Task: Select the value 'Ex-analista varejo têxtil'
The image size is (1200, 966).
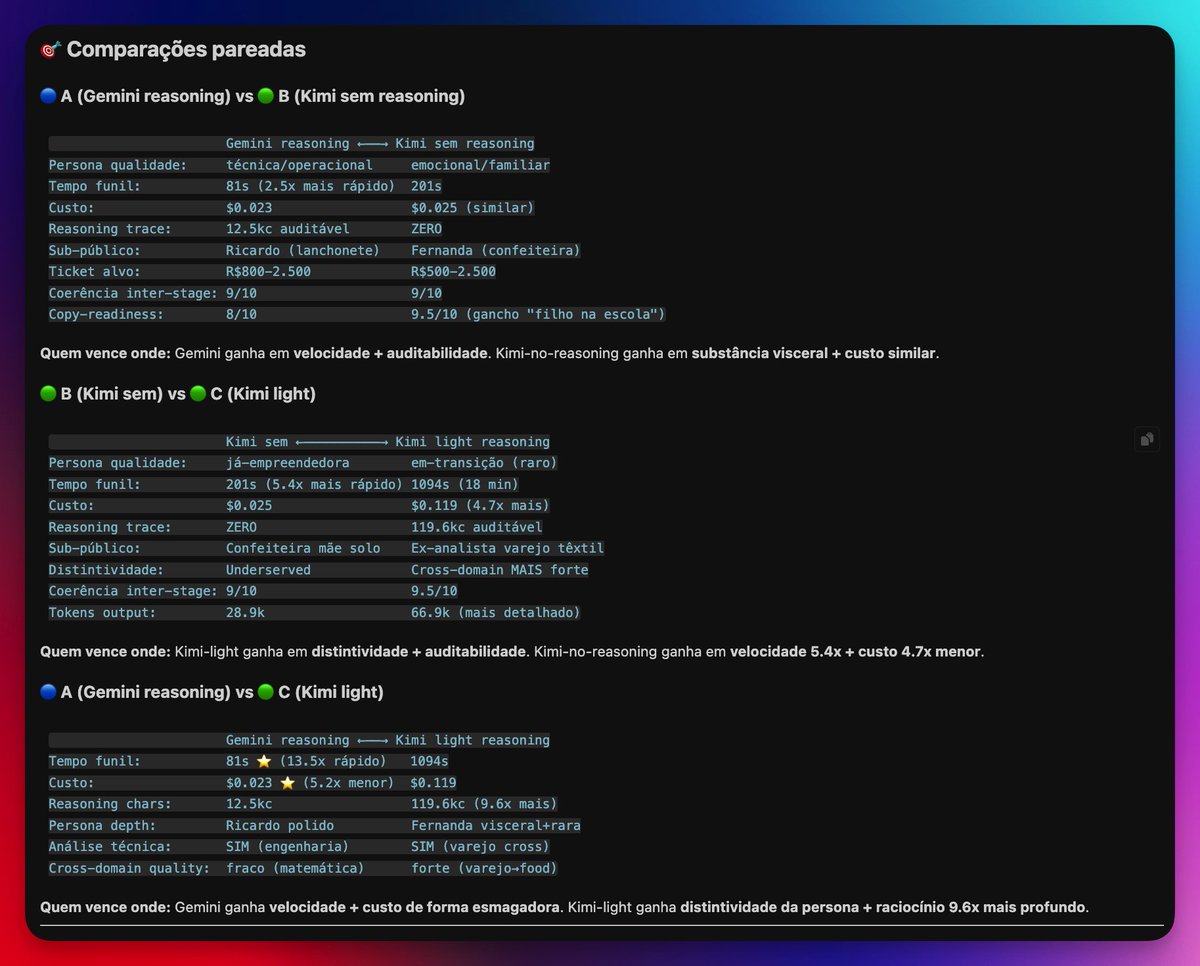Action: [x=507, y=548]
